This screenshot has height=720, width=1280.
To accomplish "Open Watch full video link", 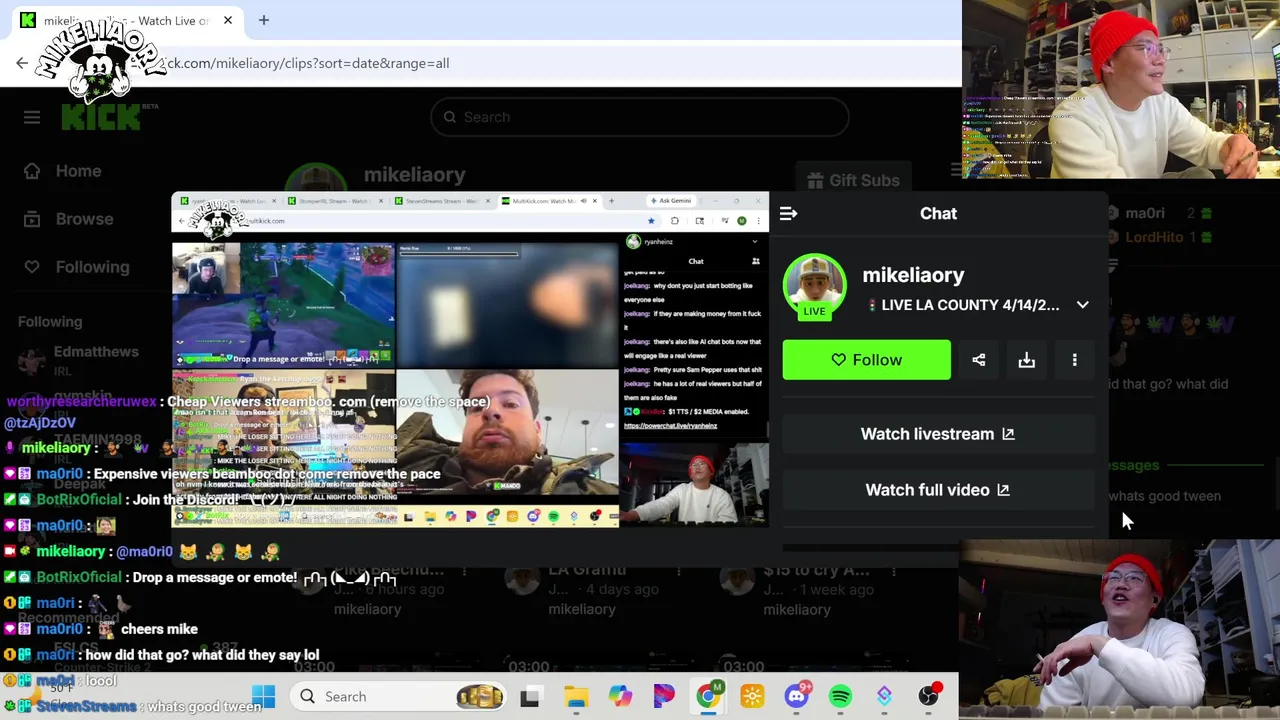I will [937, 490].
